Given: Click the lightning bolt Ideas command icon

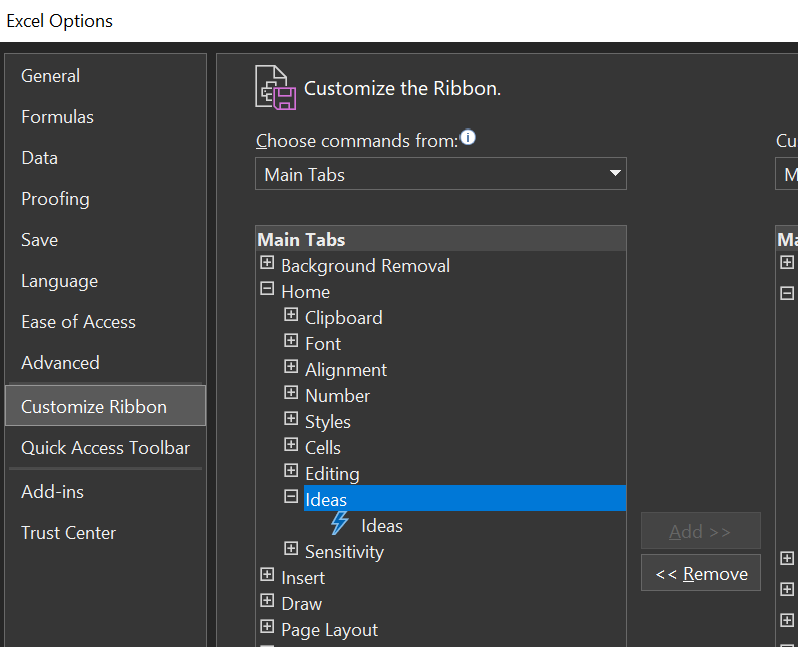Looking at the screenshot, I should (339, 523).
